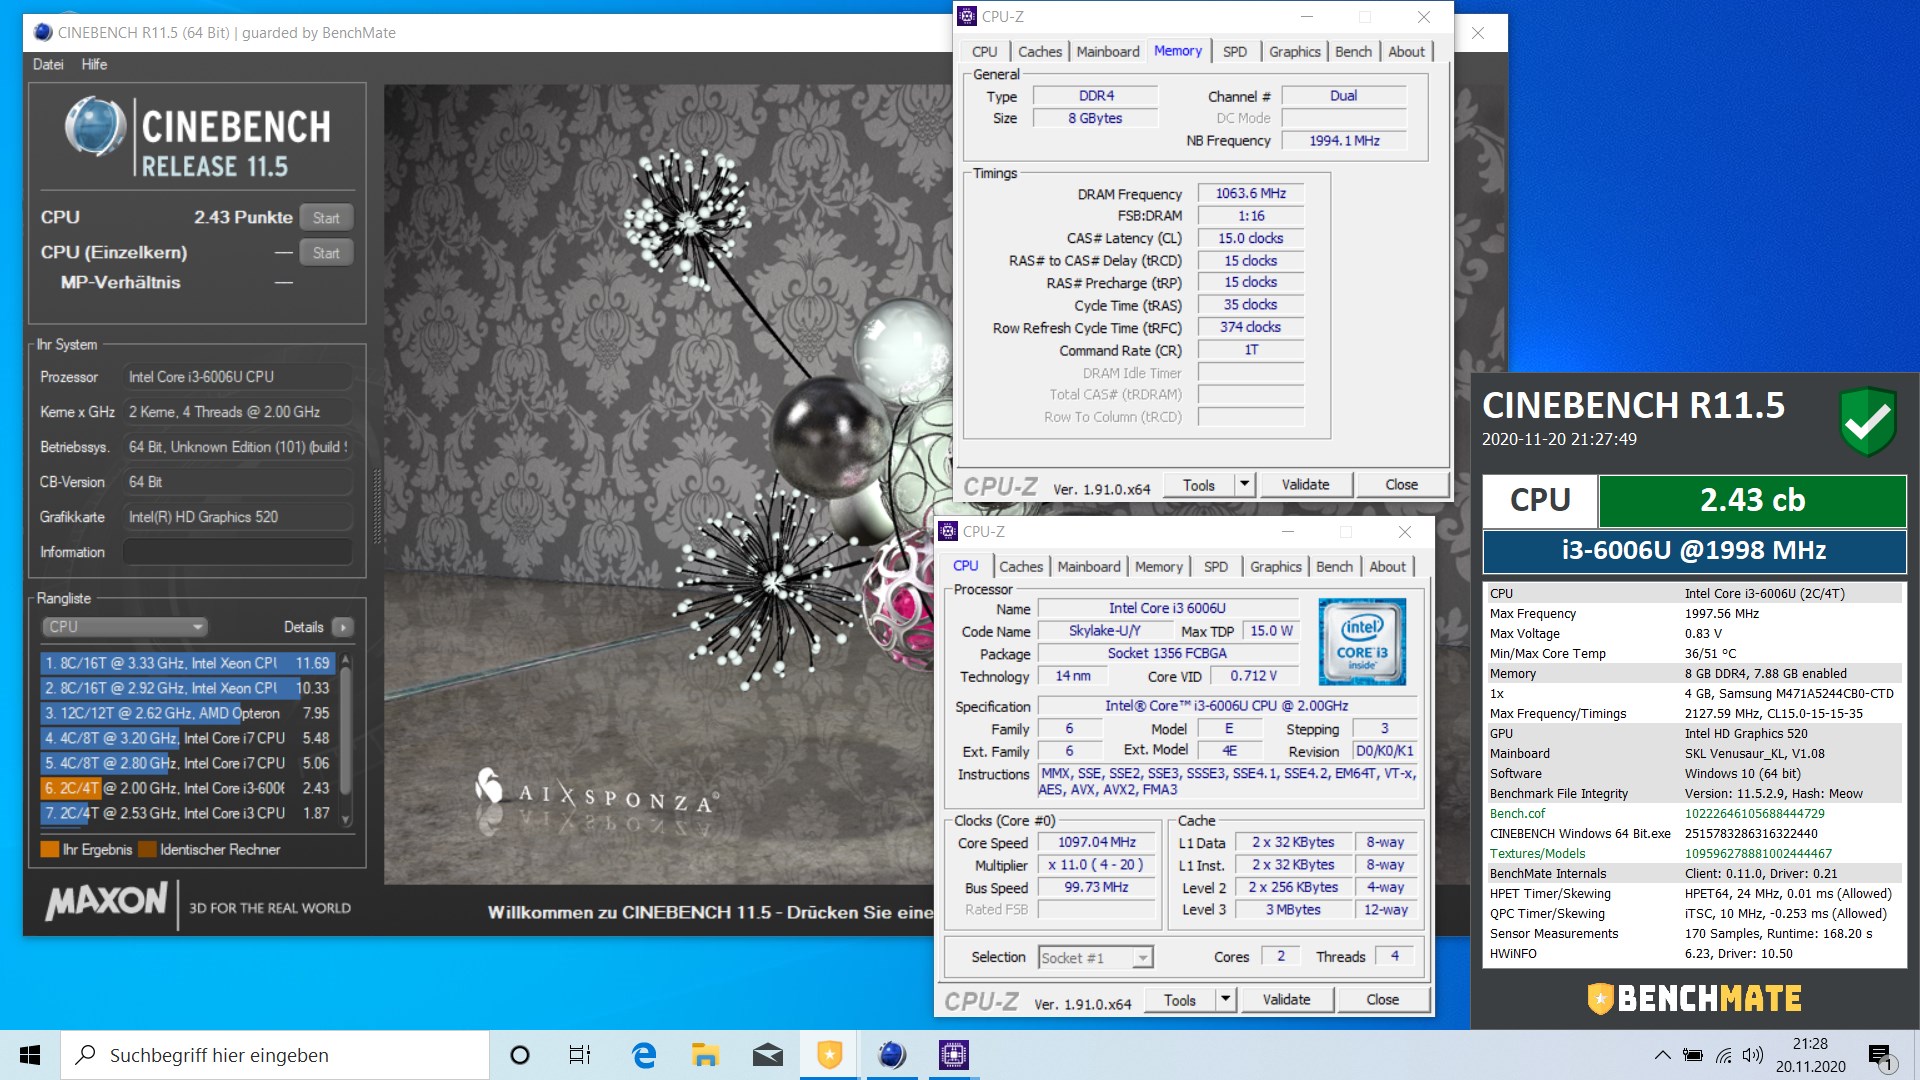This screenshot has height=1080, width=1920.
Task: Click Close button in lower CPU-Z window
Action: [1382, 1000]
